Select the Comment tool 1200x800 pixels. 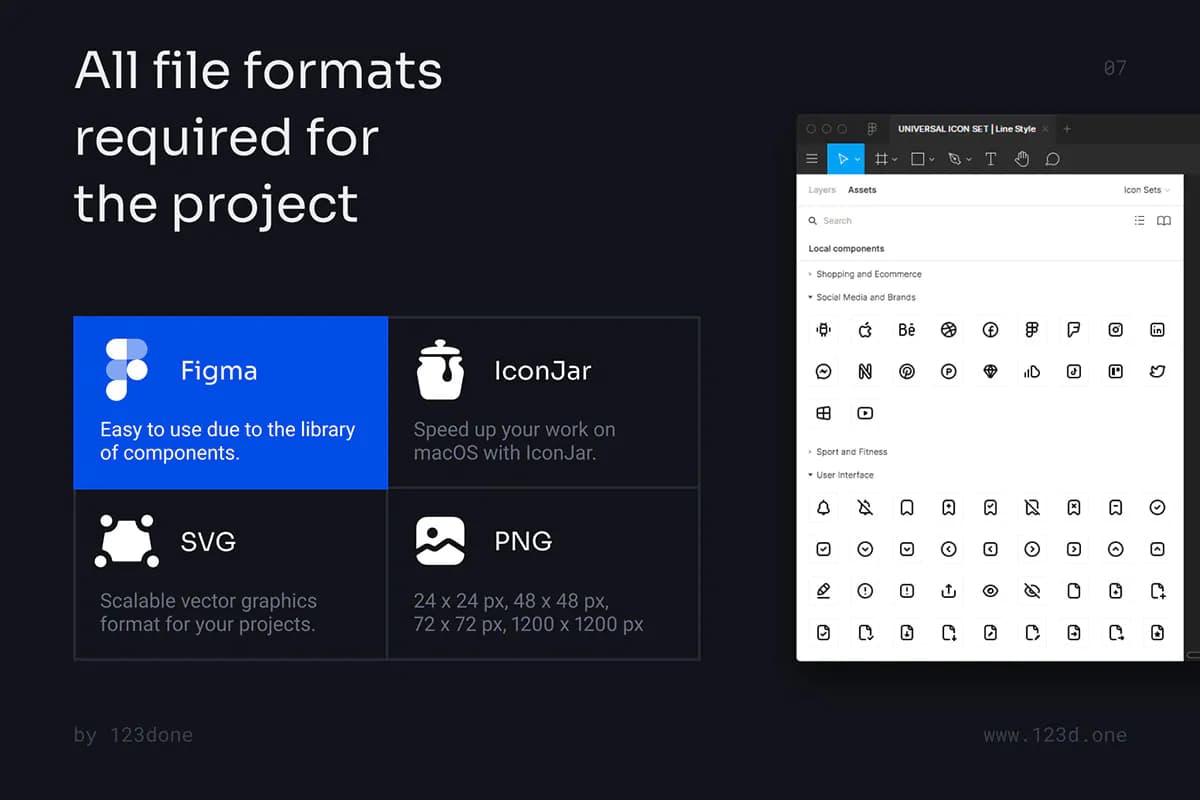1052,159
